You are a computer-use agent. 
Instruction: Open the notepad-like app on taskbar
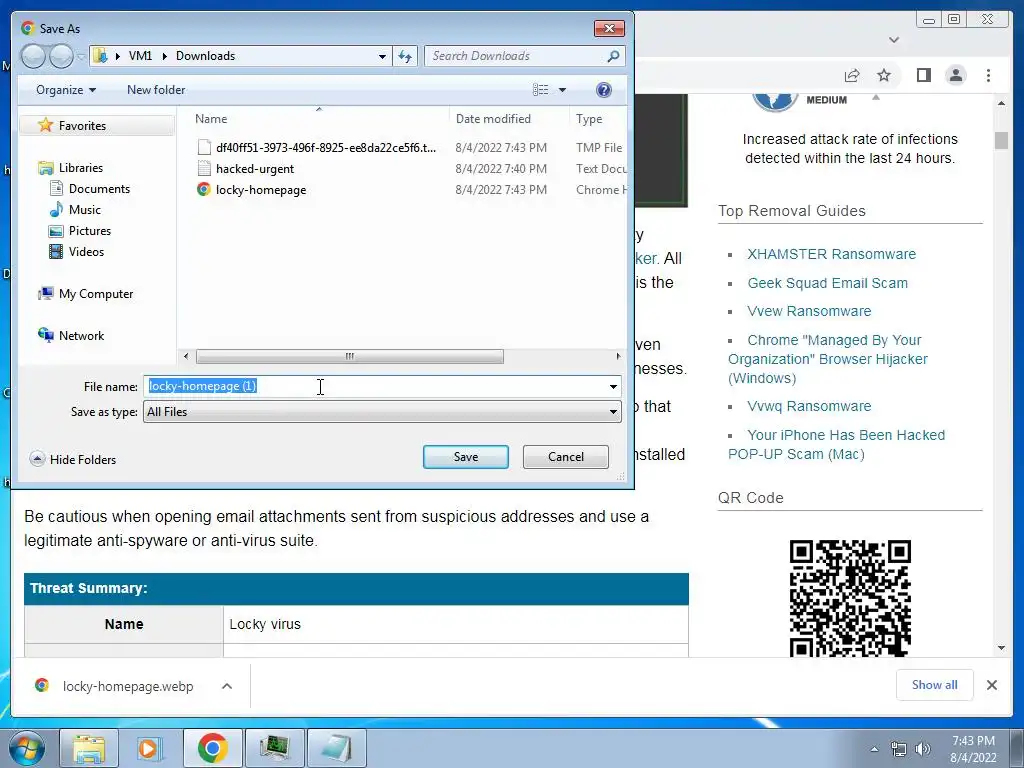point(336,748)
